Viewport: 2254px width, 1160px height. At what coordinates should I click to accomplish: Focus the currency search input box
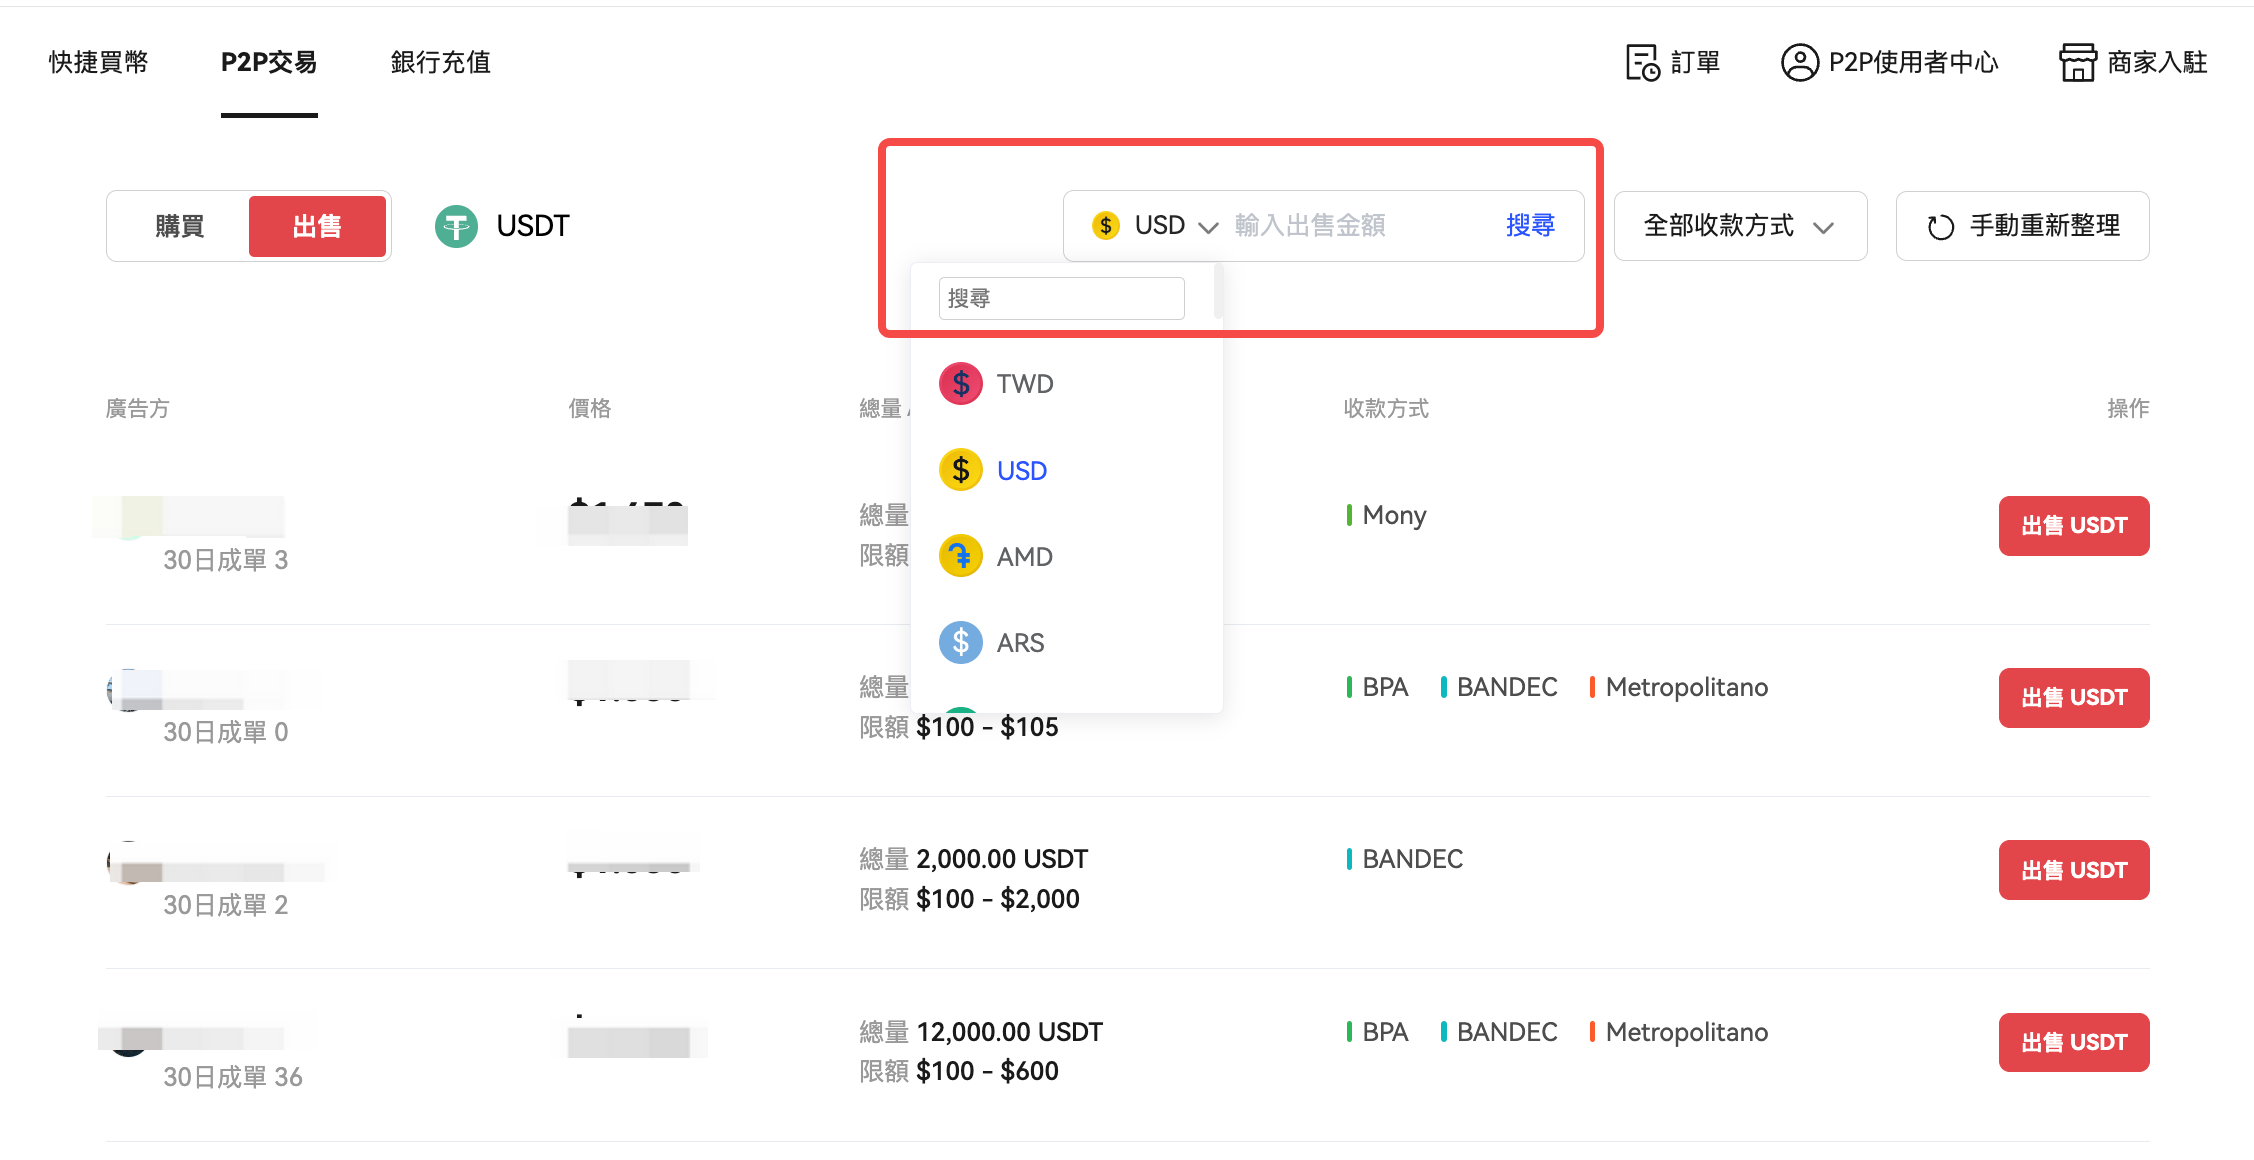coord(1060,298)
